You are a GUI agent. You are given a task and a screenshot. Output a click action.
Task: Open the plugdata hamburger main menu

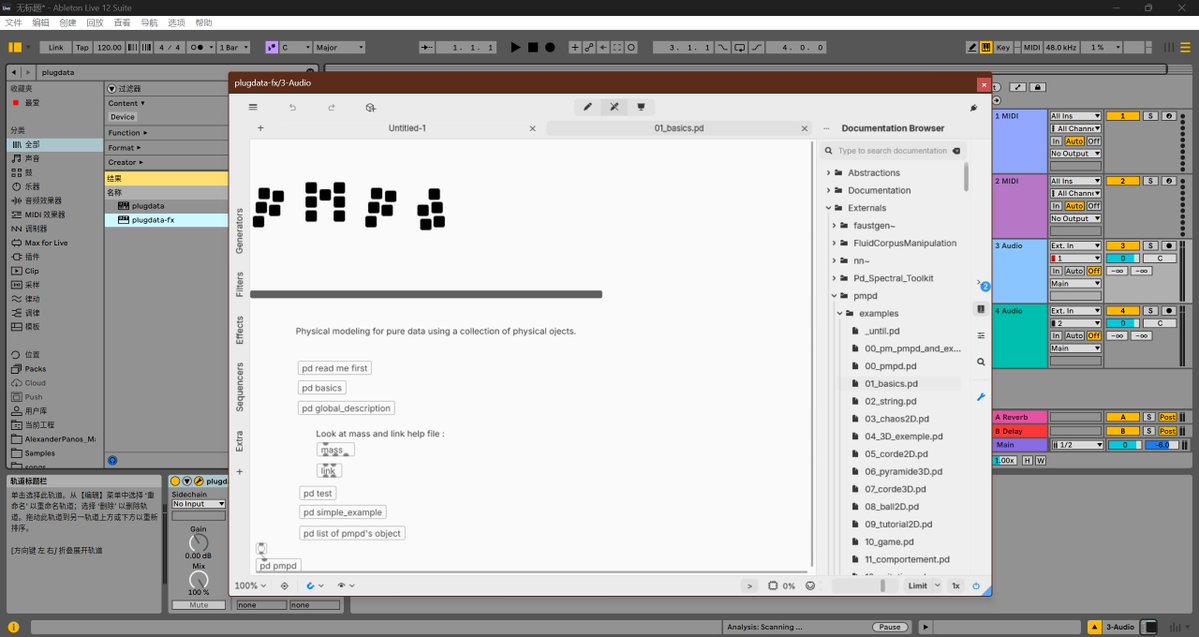pyautogui.click(x=253, y=107)
